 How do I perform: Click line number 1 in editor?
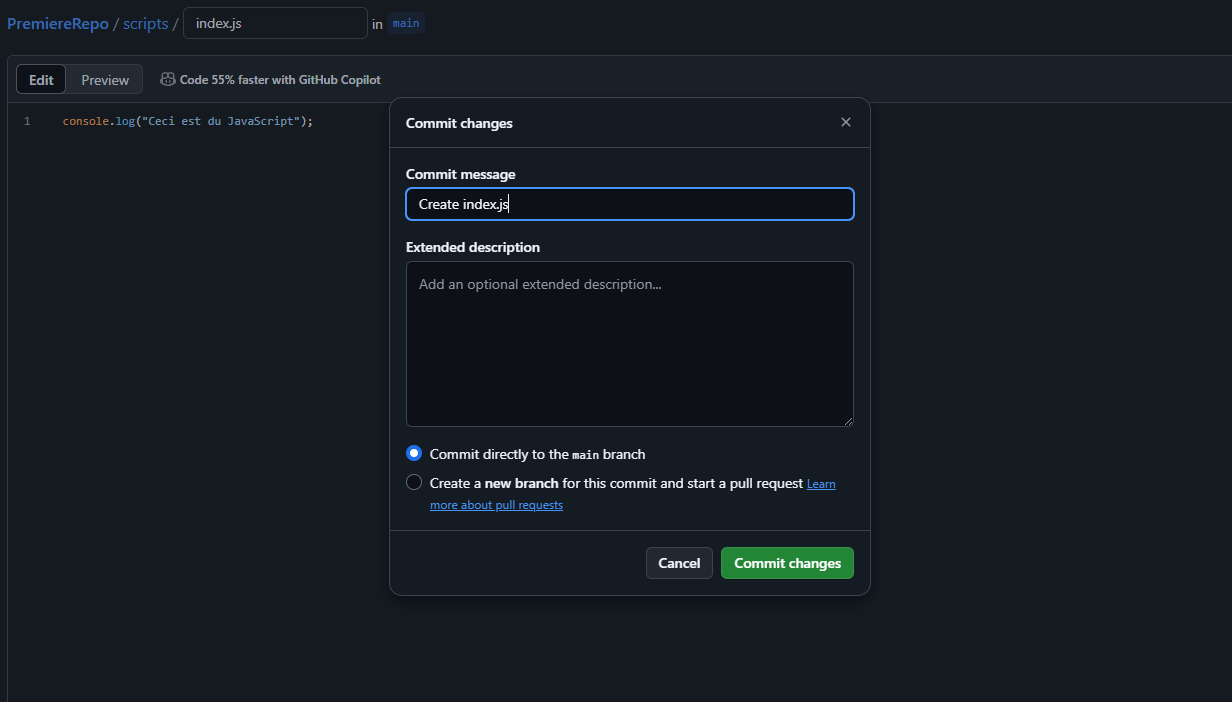pyautogui.click(x=26, y=120)
